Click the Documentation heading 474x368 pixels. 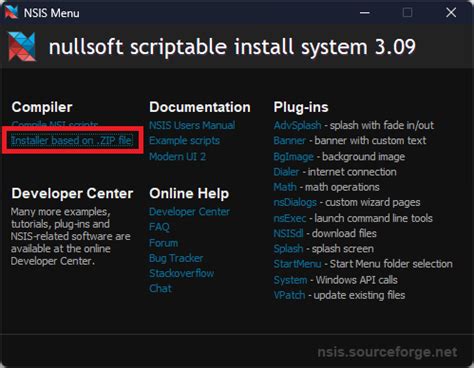[200, 107]
